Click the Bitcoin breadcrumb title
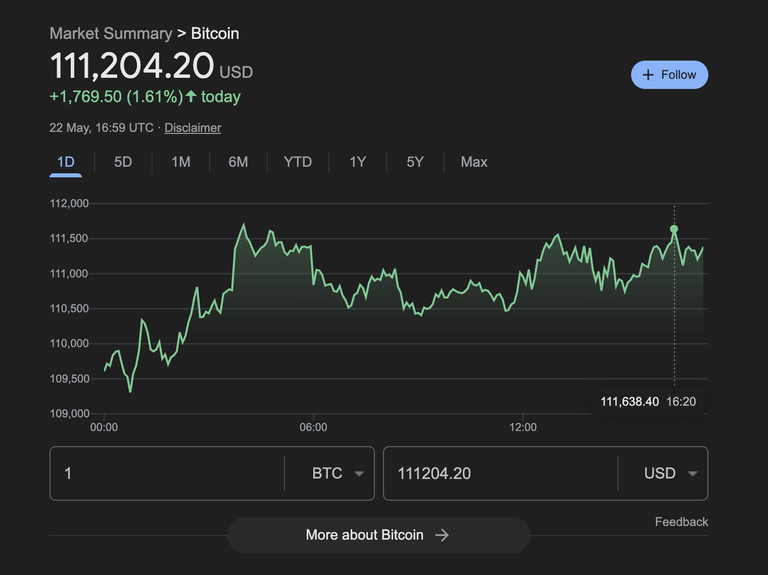 215,33
